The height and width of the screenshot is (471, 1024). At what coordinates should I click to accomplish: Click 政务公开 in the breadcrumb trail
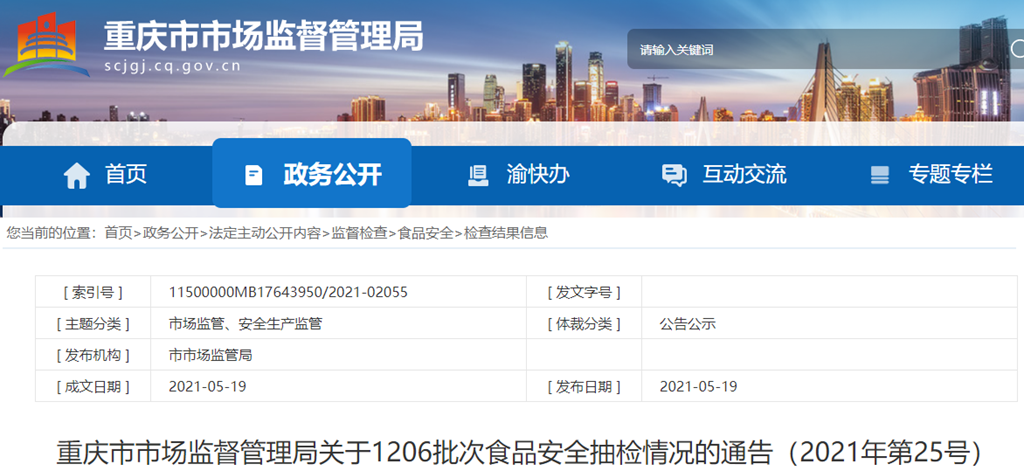[x=170, y=233]
